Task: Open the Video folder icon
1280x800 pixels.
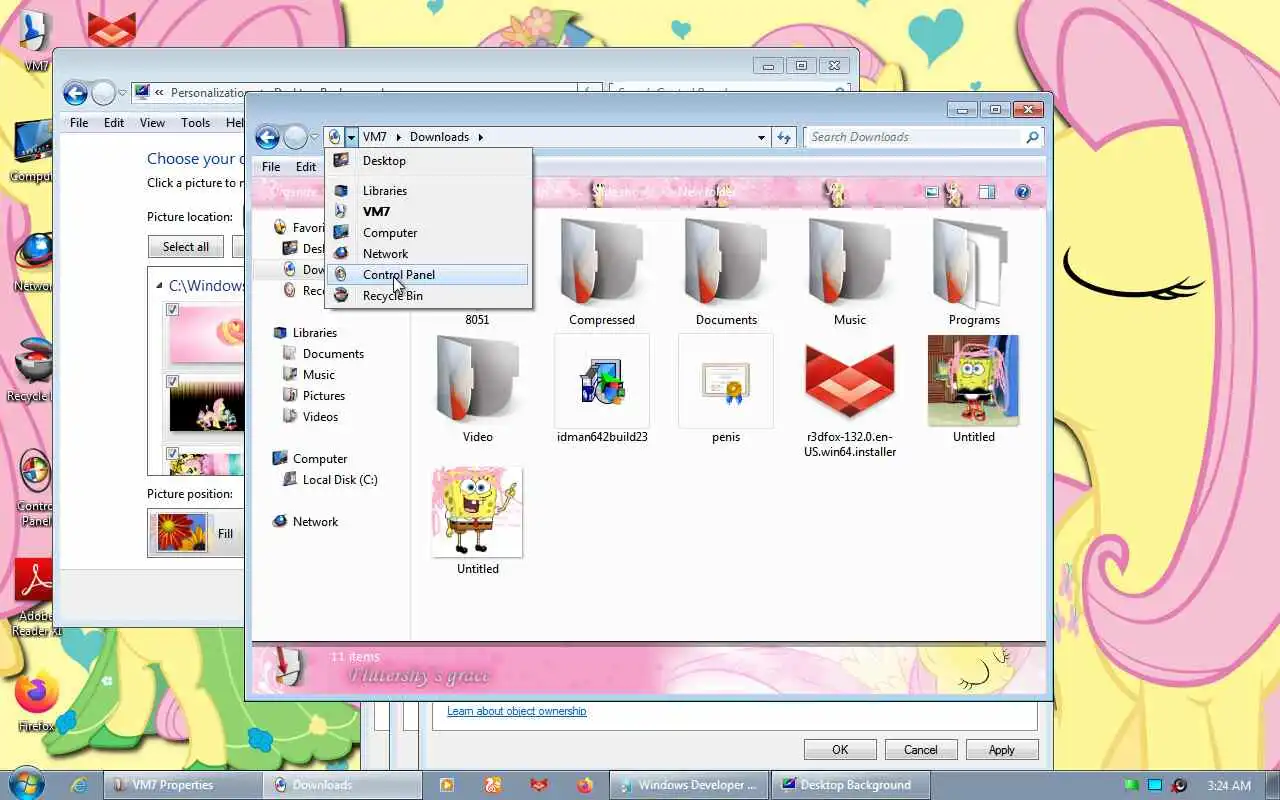Action: pyautogui.click(x=478, y=380)
